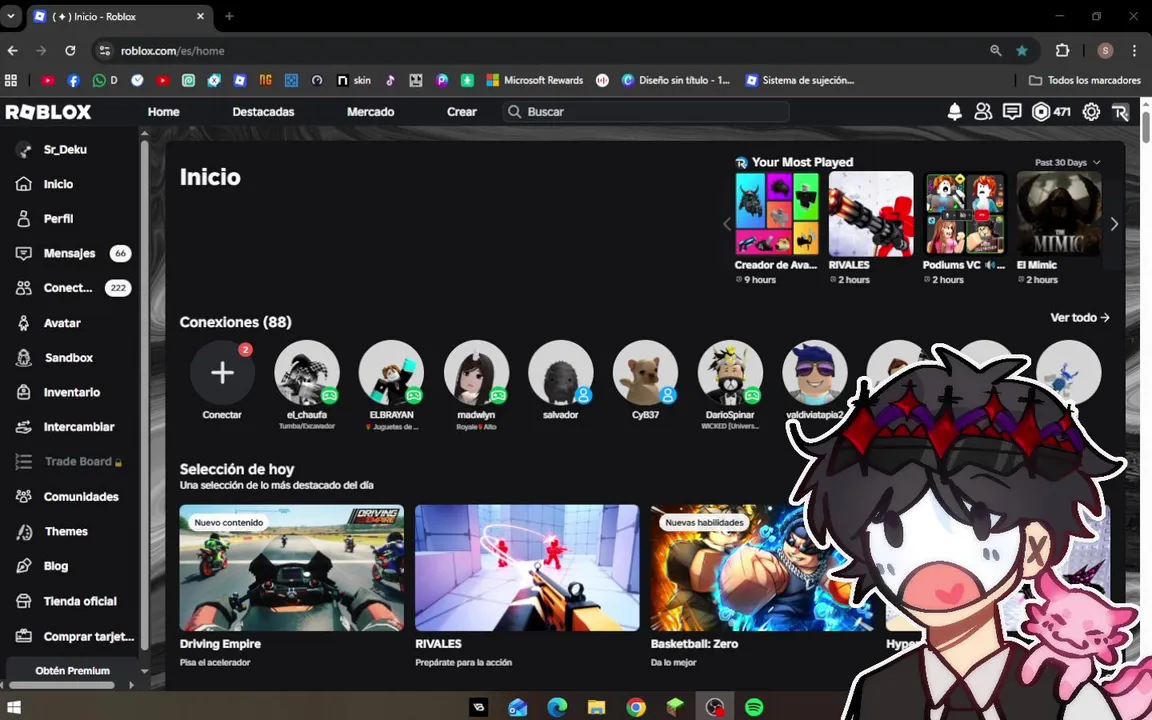Click Obtén Premium button
This screenshot has width=1152, height=720.
(72, 670)
